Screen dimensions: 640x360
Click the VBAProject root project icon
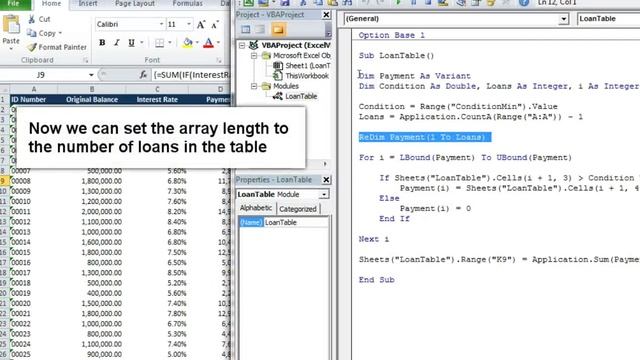click(253, 45)
